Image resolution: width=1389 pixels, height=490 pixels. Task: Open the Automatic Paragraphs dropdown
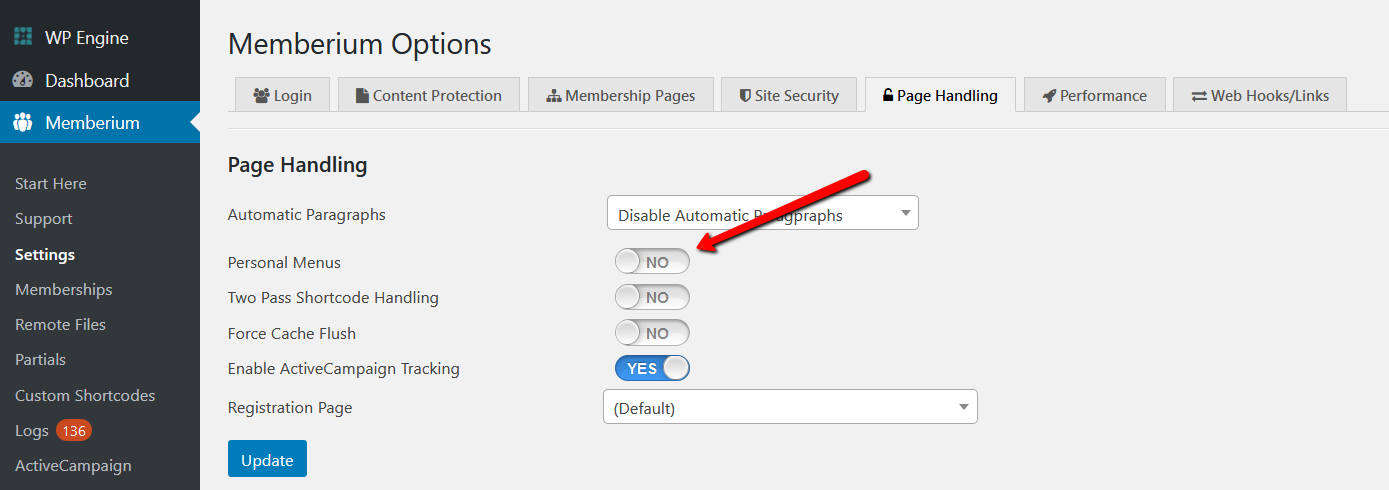tap(763, 213)
